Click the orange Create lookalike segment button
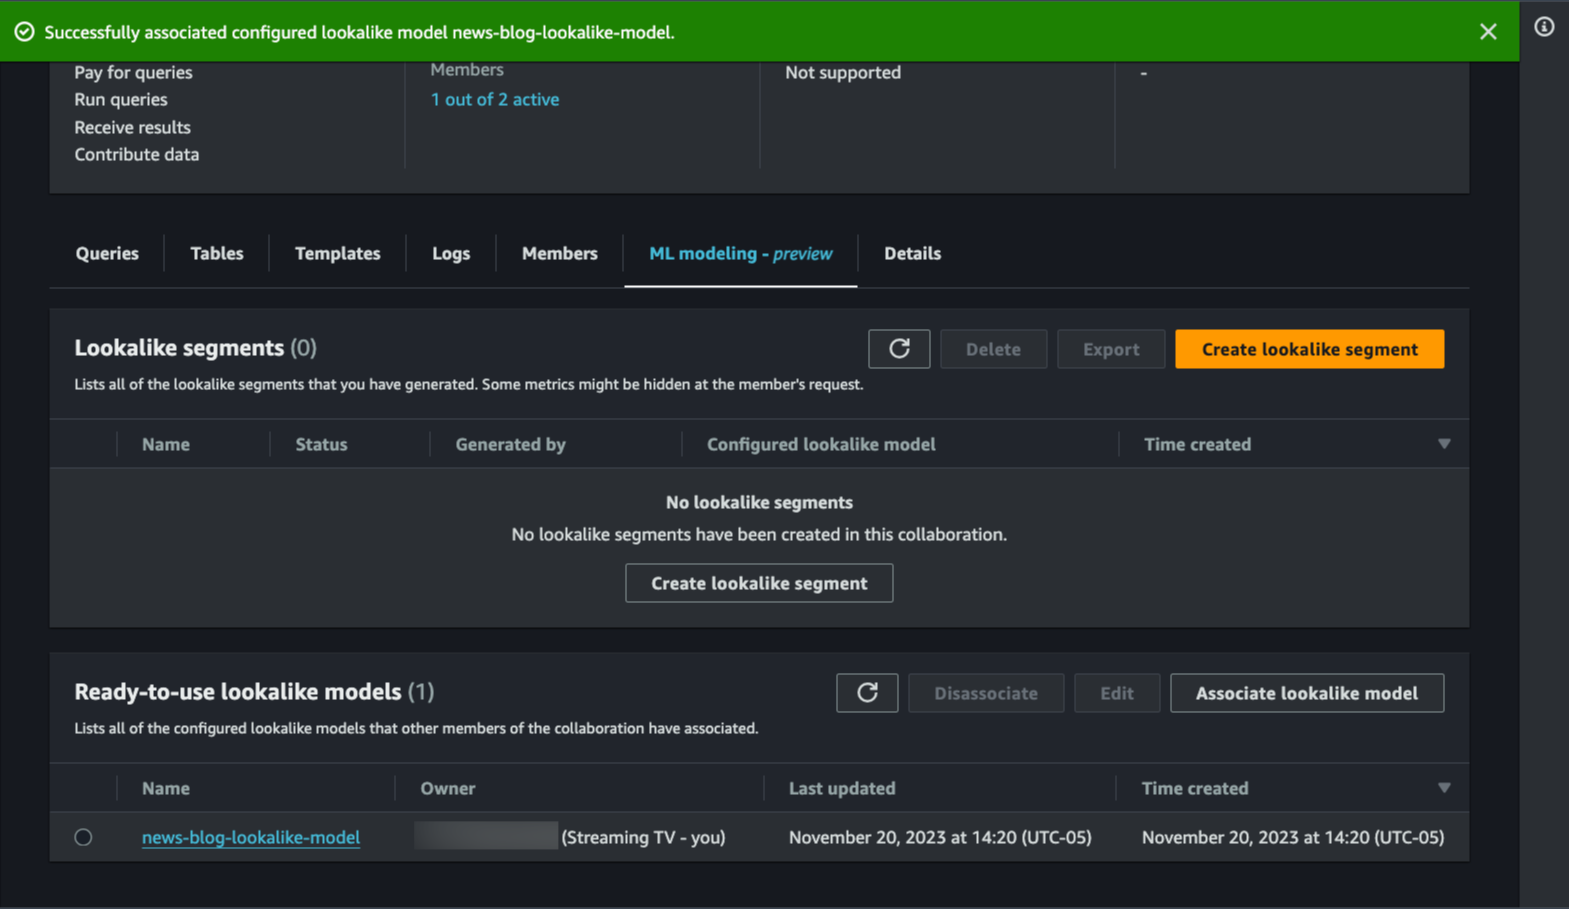Image resolution: width=1569 pixels, height=909 pixels. tap(1308, 349)
